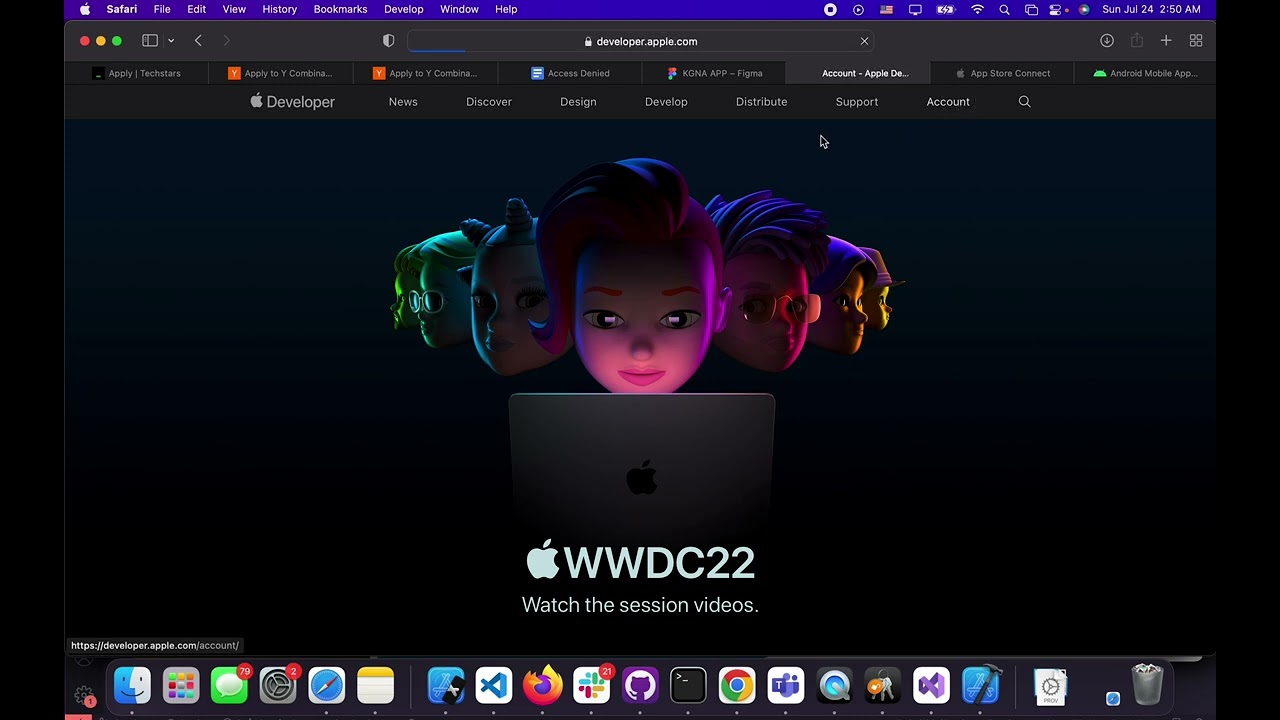Open the Distribute section

(x=761, y=102)
